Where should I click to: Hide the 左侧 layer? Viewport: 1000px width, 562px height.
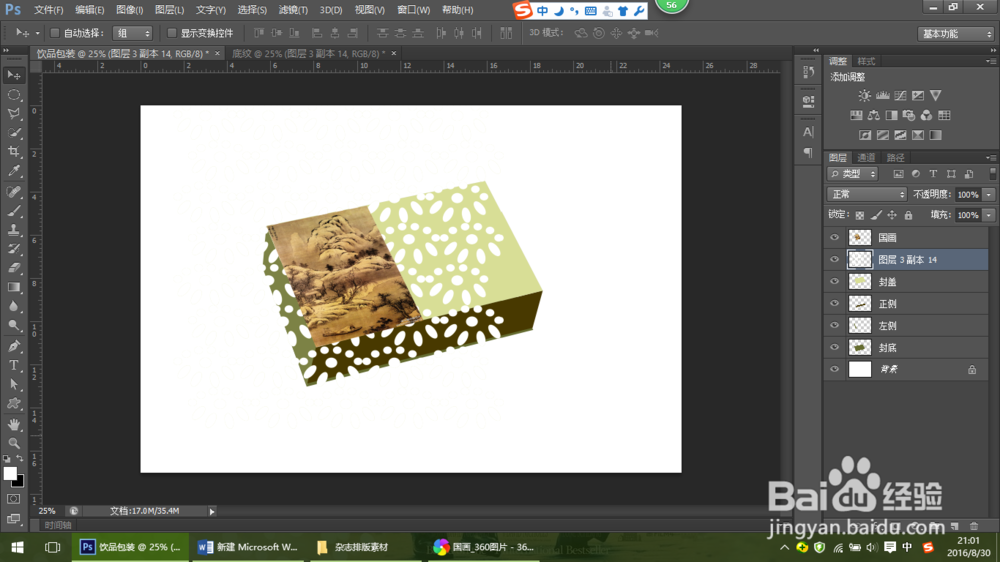pos(834,325)
